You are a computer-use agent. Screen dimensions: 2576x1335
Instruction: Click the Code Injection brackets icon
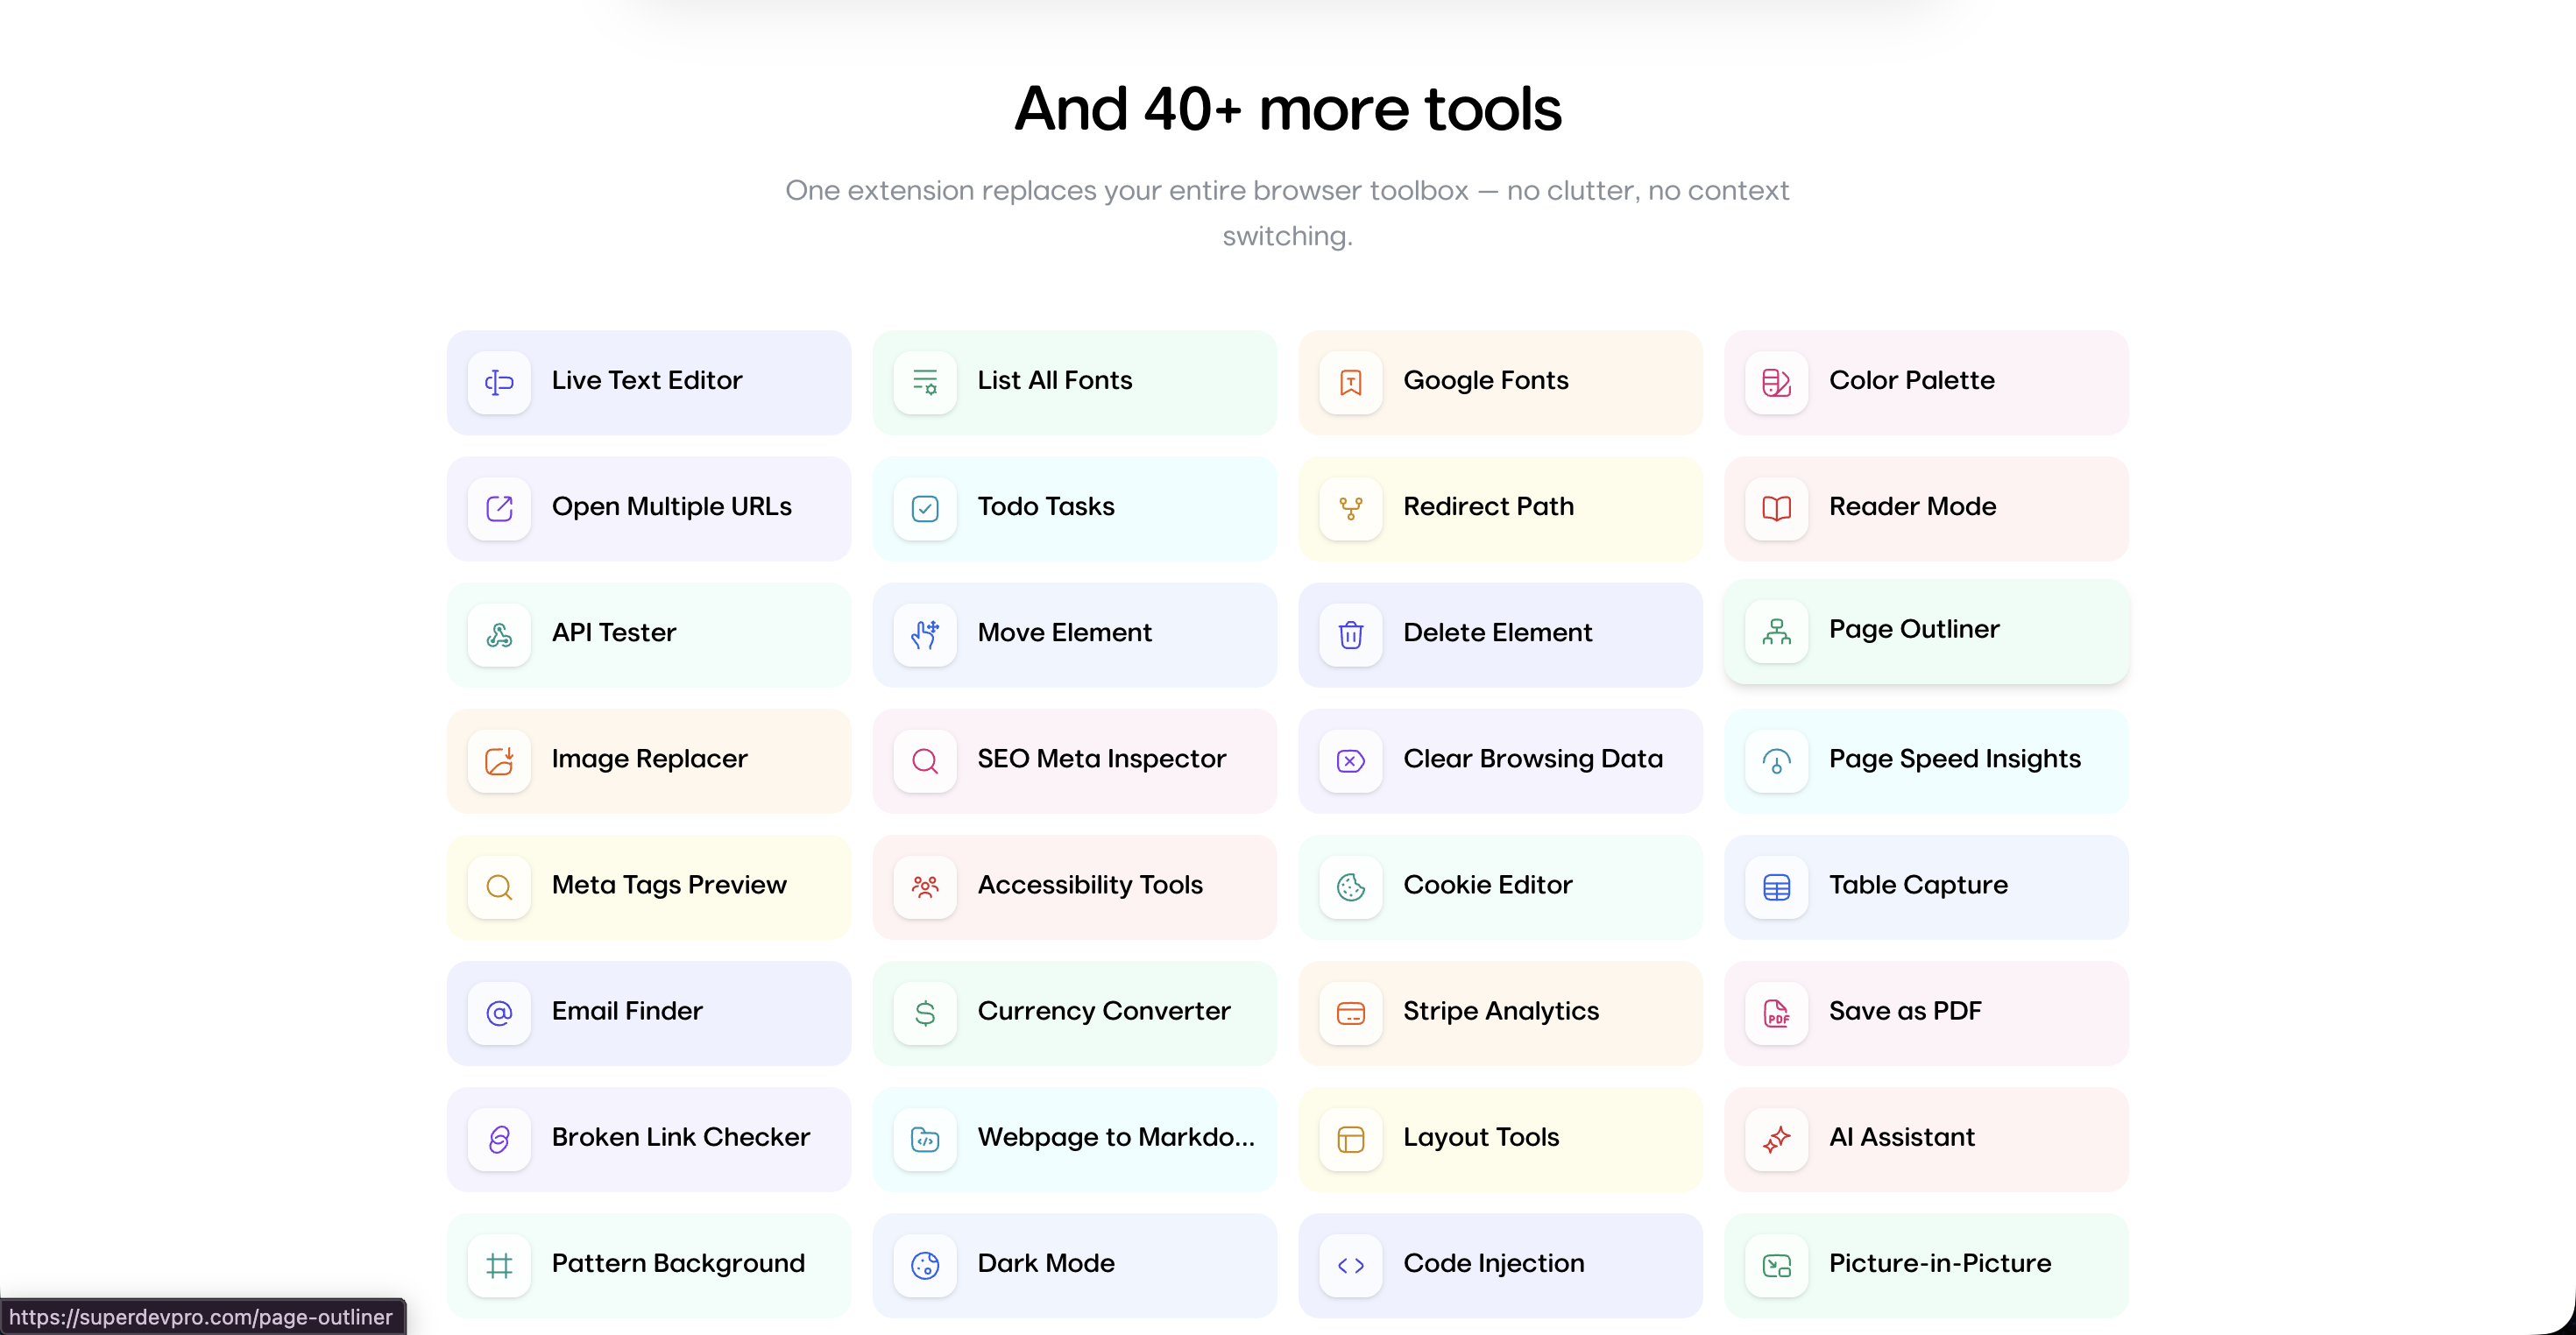pos(1351,1264)
